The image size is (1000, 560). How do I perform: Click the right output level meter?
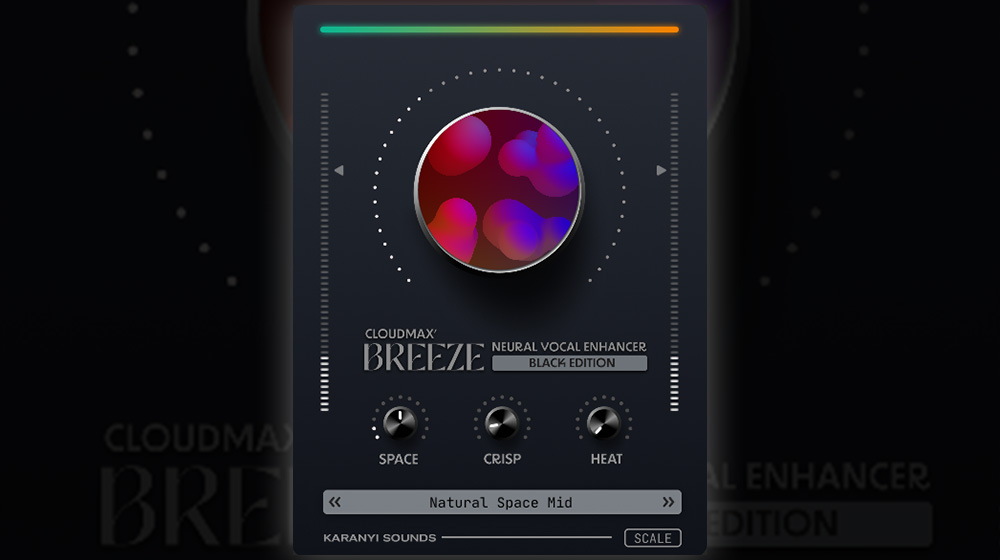(674, 252)
